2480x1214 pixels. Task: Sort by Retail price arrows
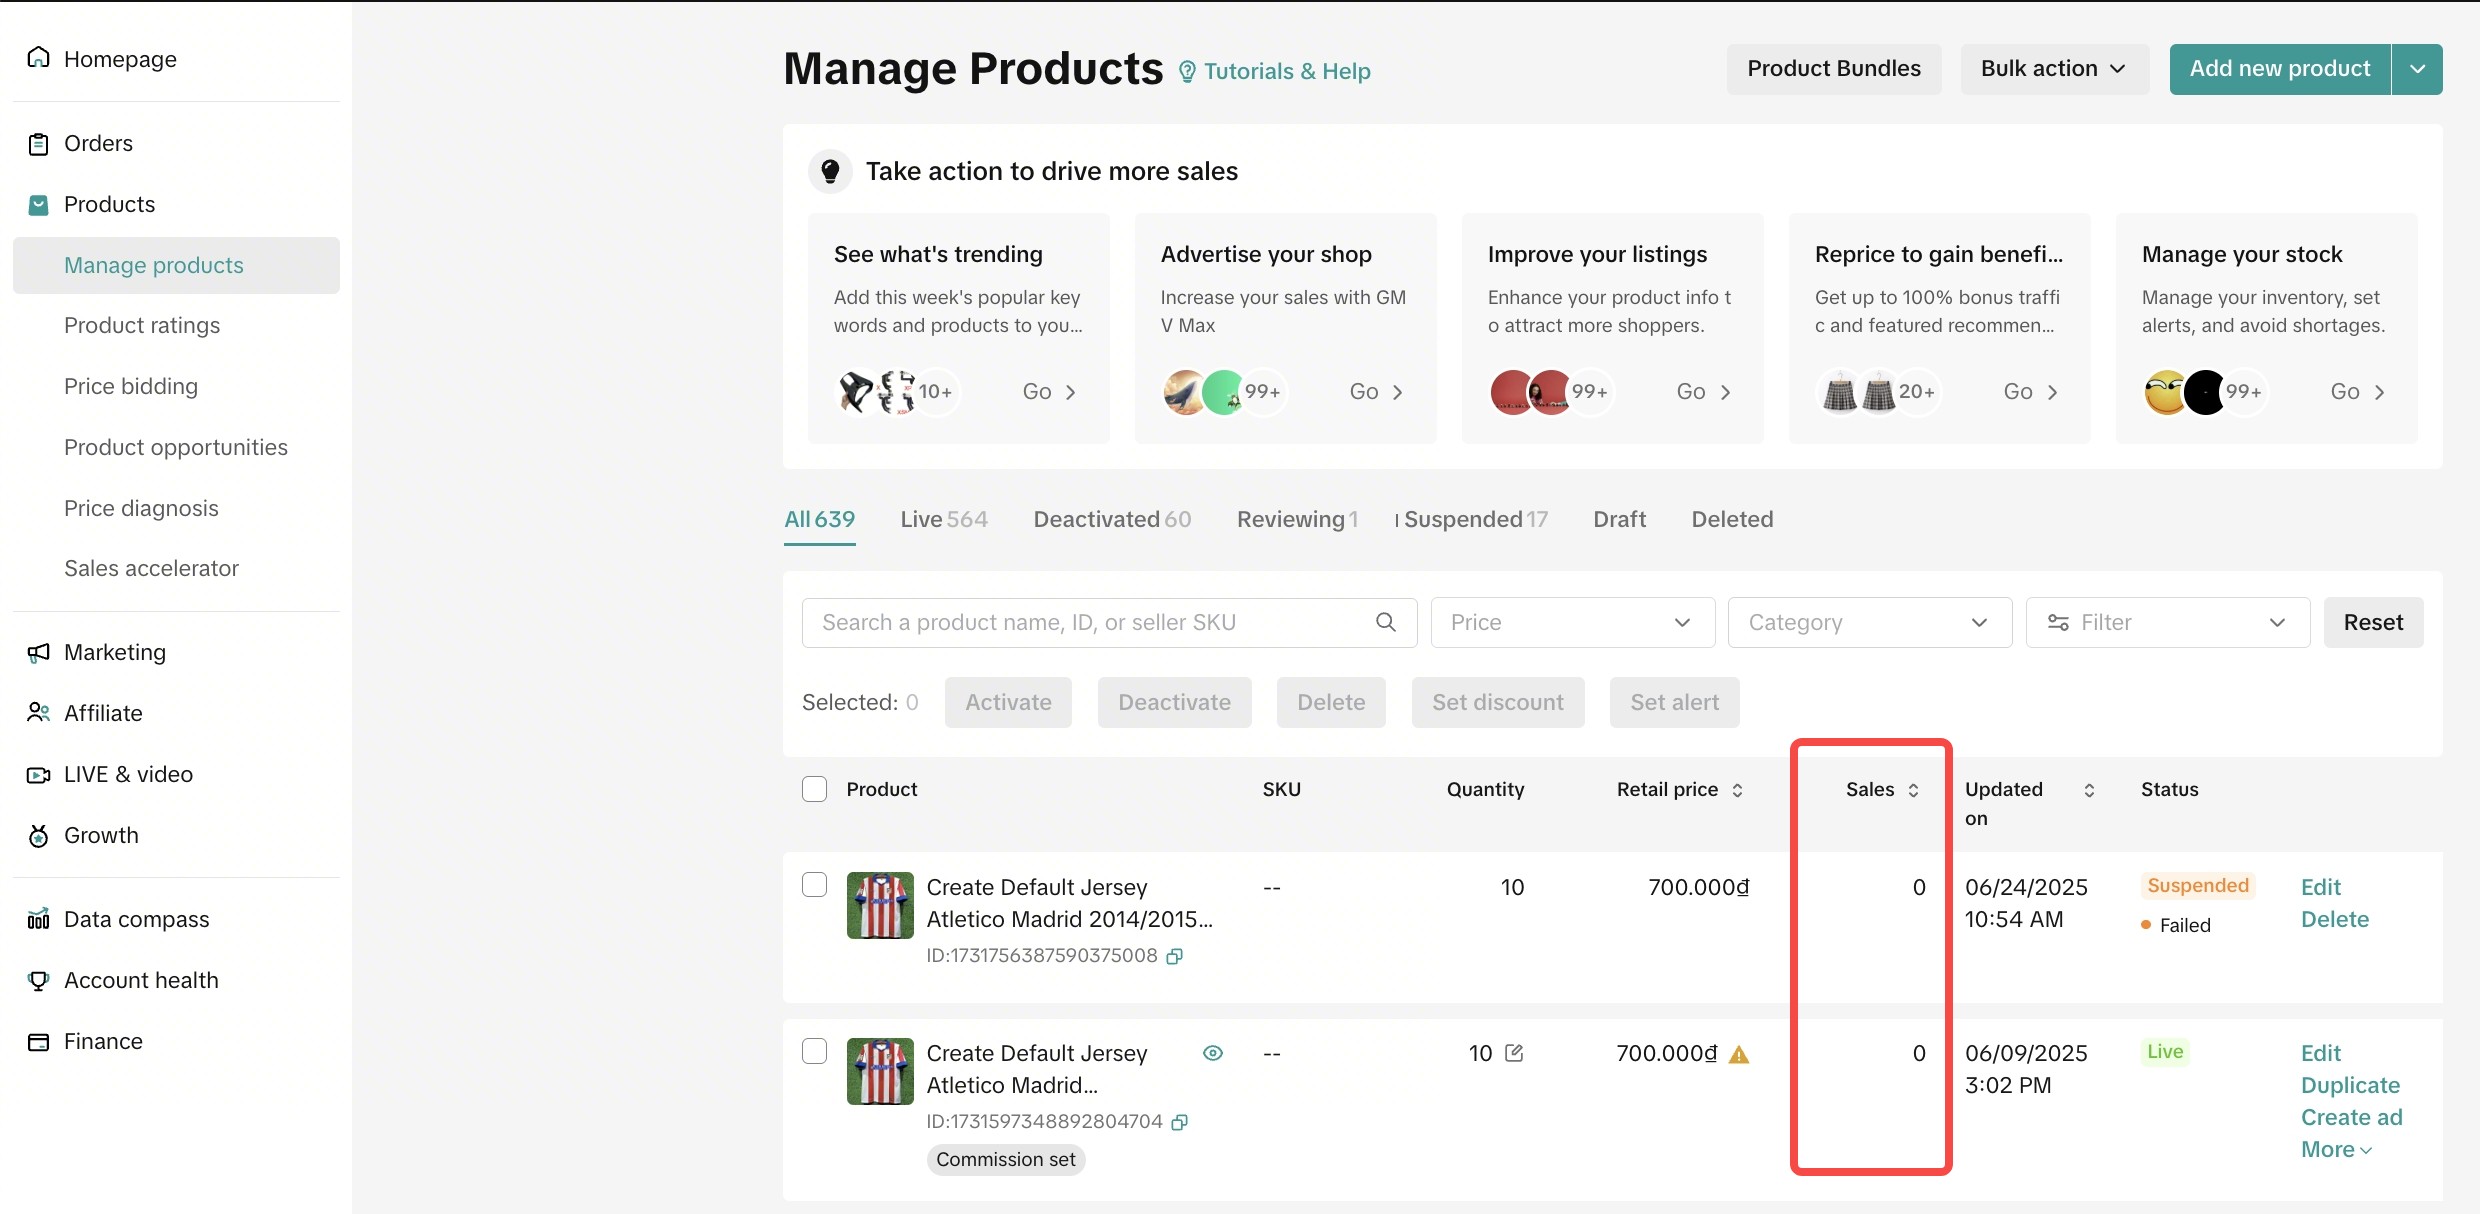tap(1738, 790)
